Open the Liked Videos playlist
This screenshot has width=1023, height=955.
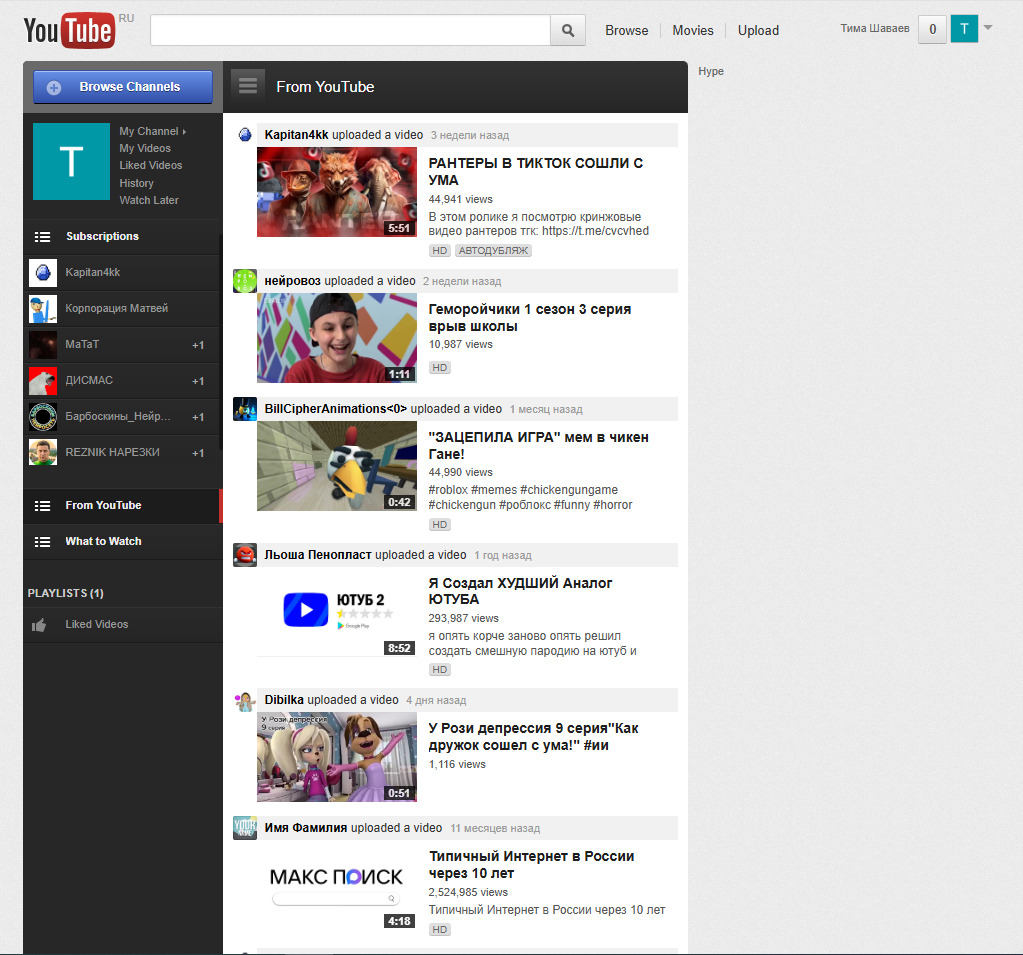[x=123, y=624]
